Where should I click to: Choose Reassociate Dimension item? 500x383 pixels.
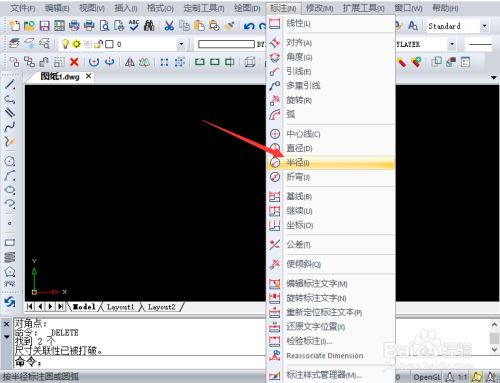tap(331, 356)
